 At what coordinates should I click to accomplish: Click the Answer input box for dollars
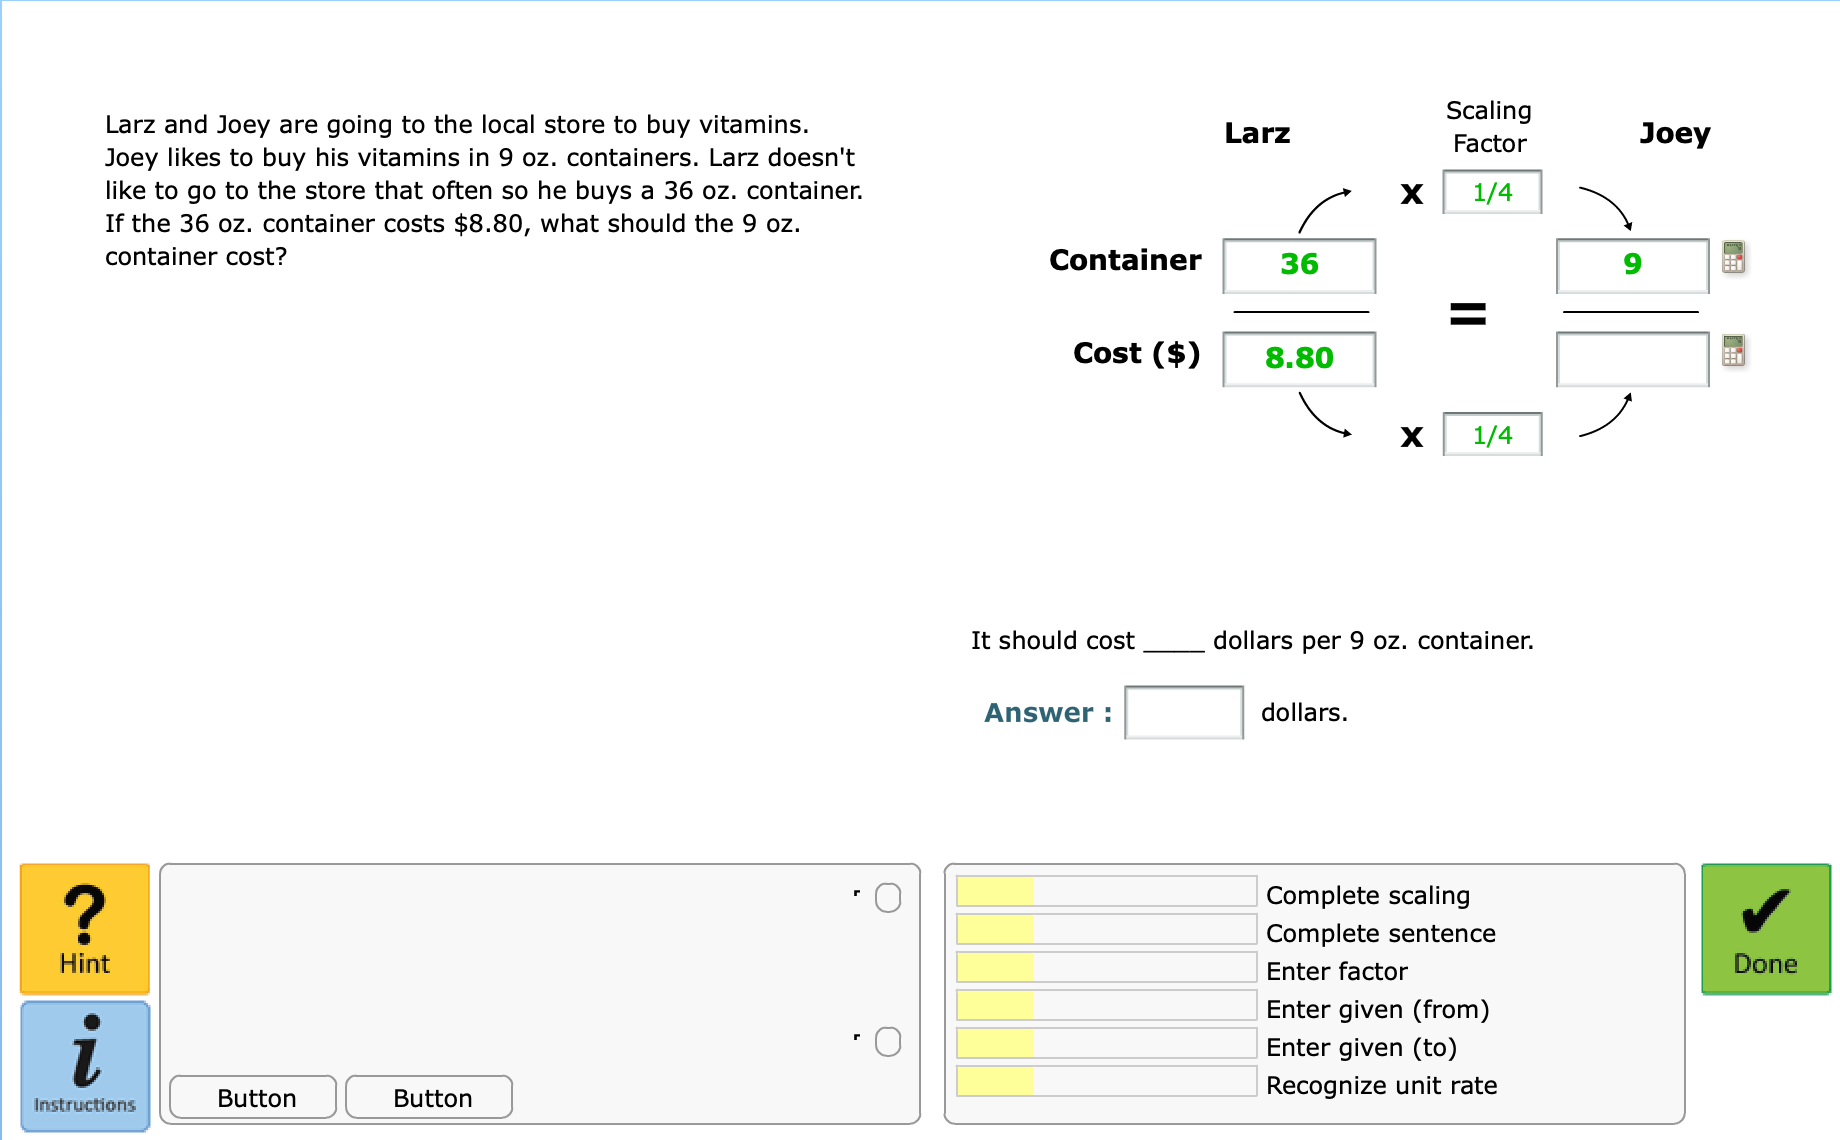1184,712
